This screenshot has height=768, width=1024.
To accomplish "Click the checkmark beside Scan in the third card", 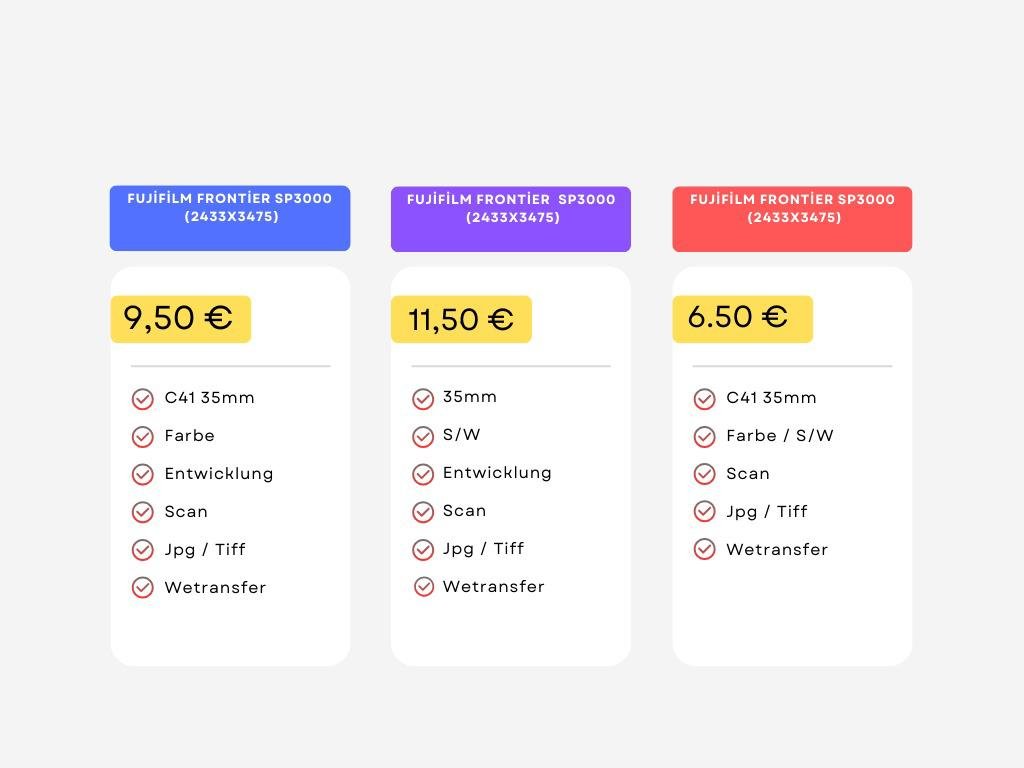I will point(704,473).
